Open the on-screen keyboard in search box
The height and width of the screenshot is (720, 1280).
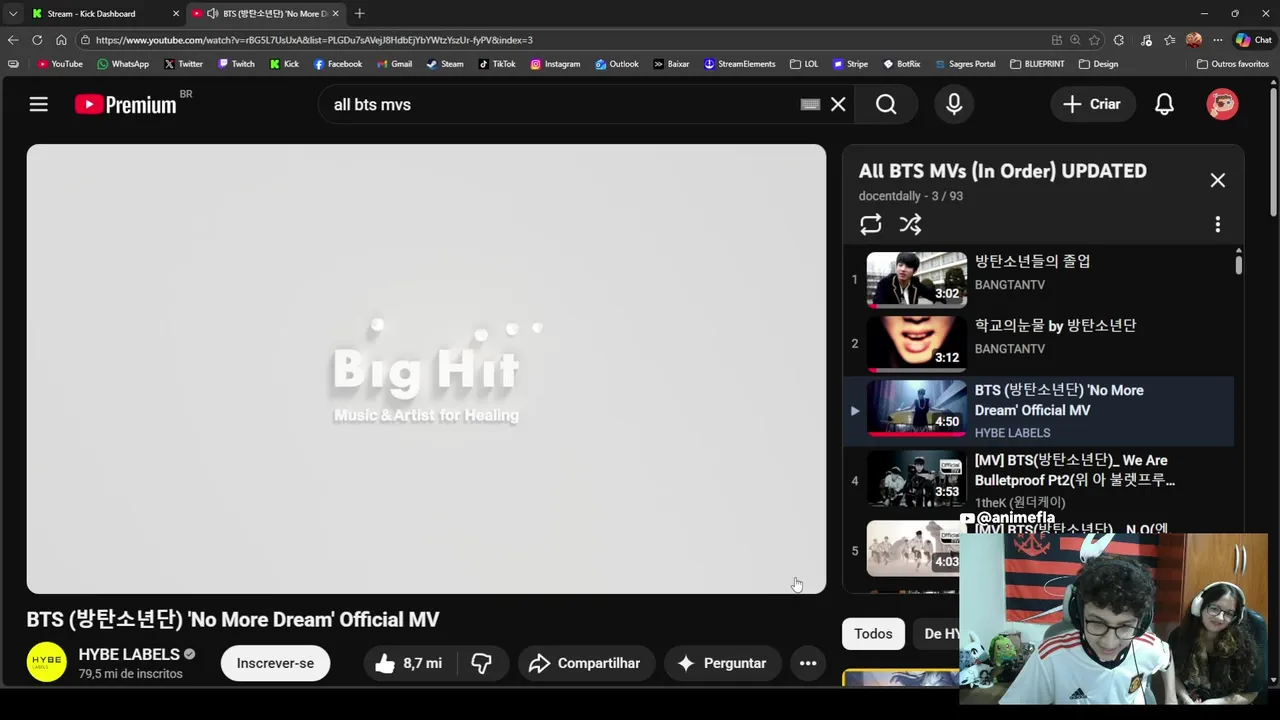[810, 104]
